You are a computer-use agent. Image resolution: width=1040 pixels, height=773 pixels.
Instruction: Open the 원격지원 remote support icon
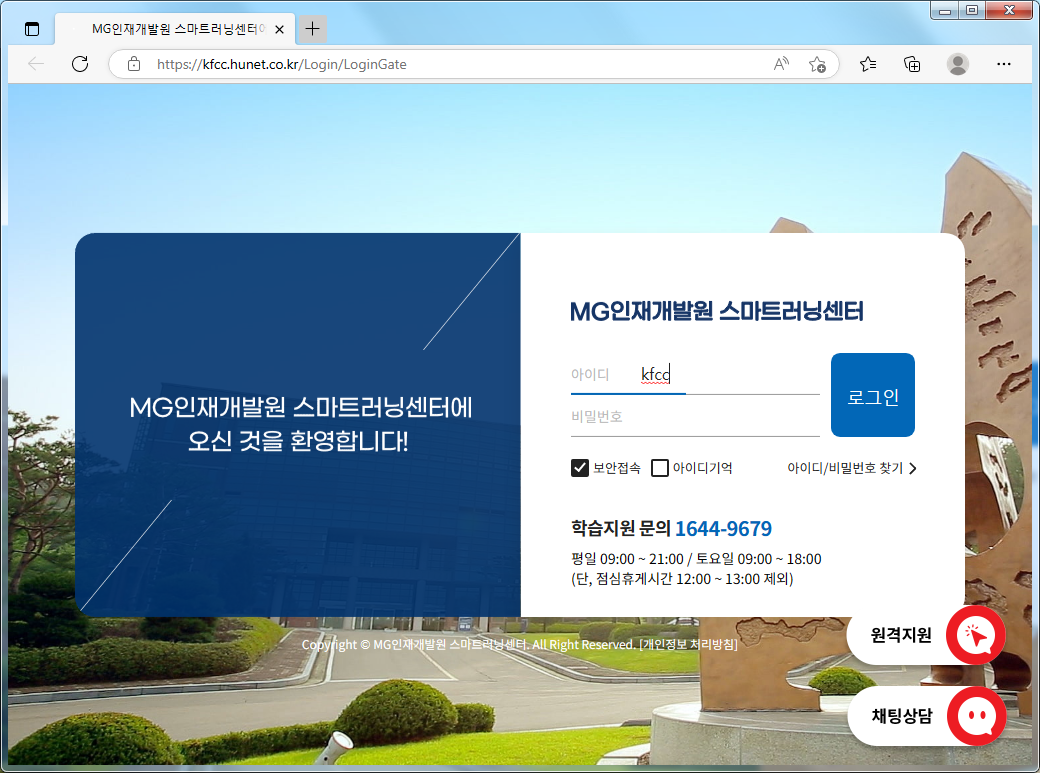pyautogui.click(x=975, y=635)
